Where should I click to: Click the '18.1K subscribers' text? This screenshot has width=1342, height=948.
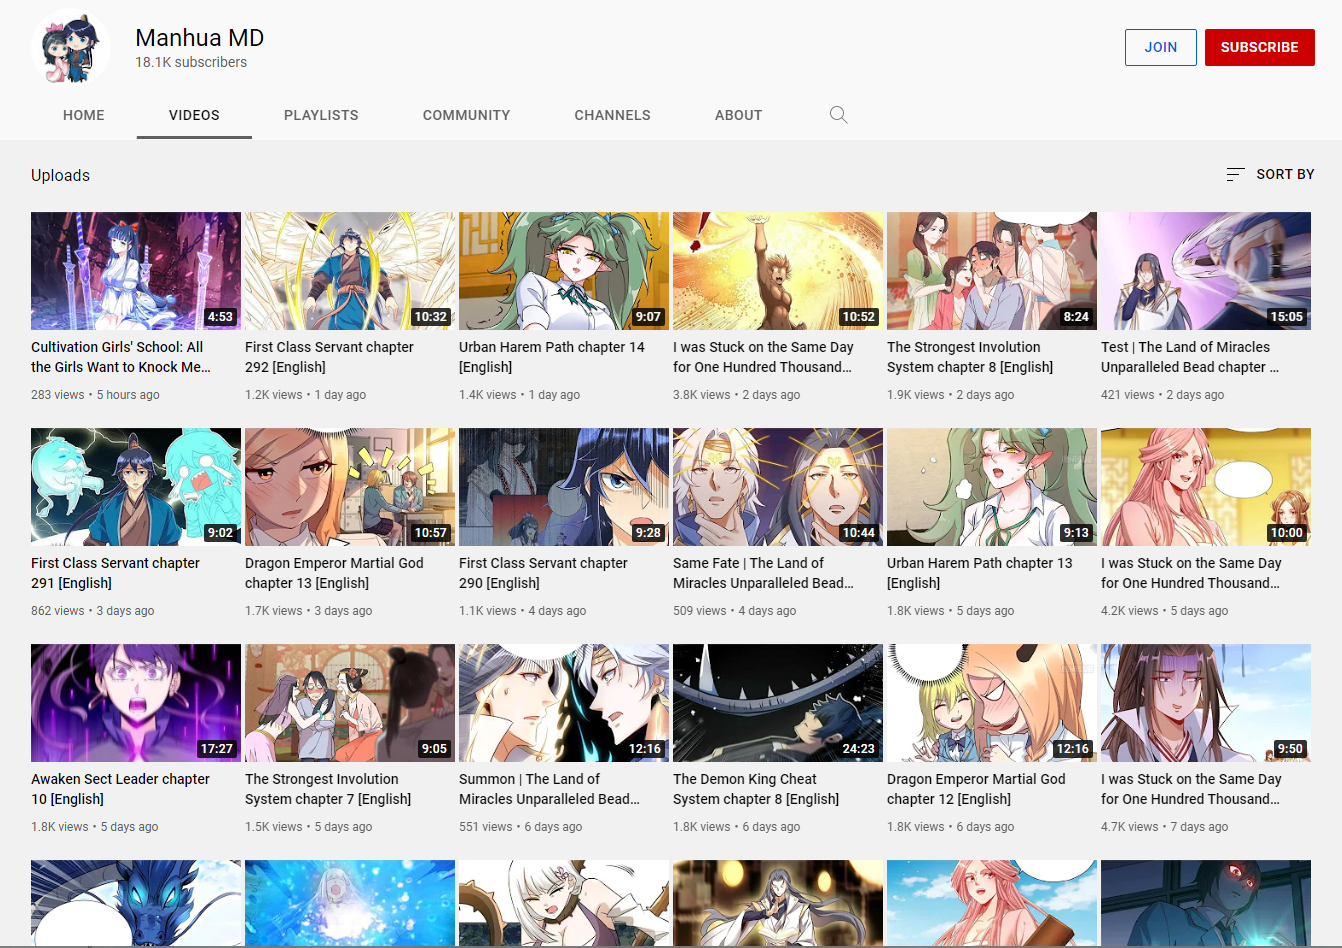(191, 62)
